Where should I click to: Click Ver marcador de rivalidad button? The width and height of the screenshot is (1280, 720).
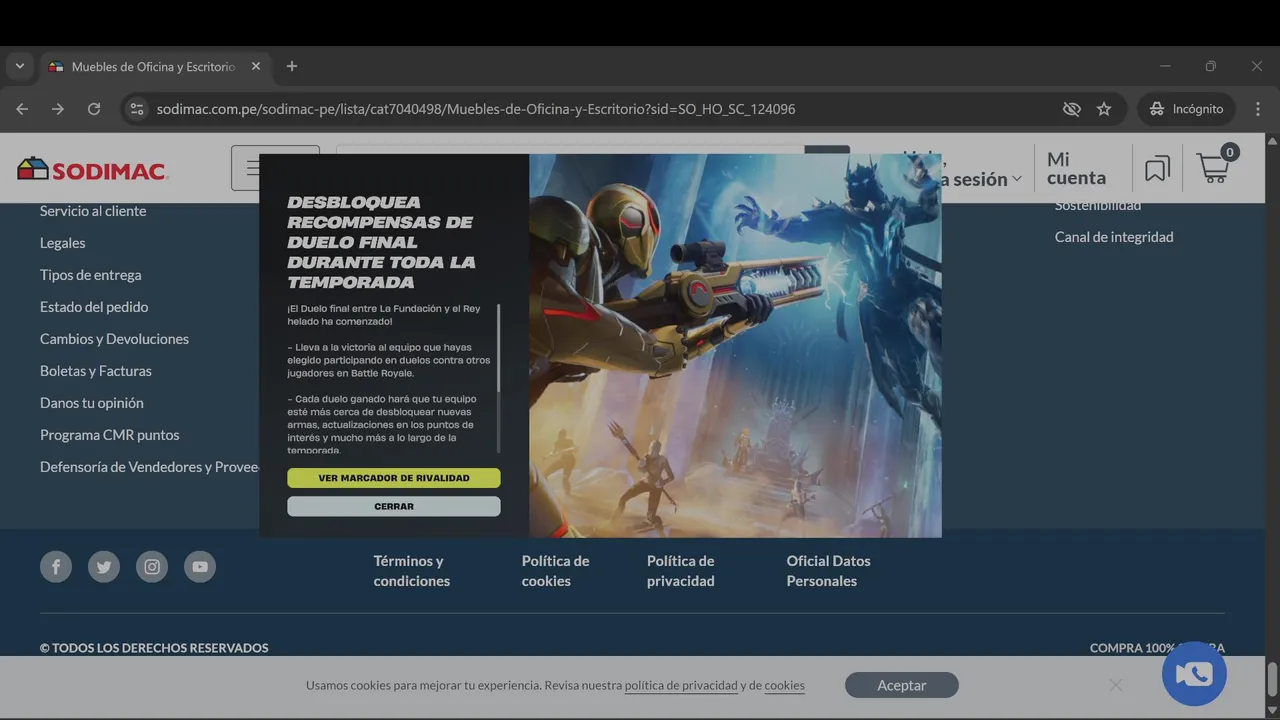tap(394, 478)
